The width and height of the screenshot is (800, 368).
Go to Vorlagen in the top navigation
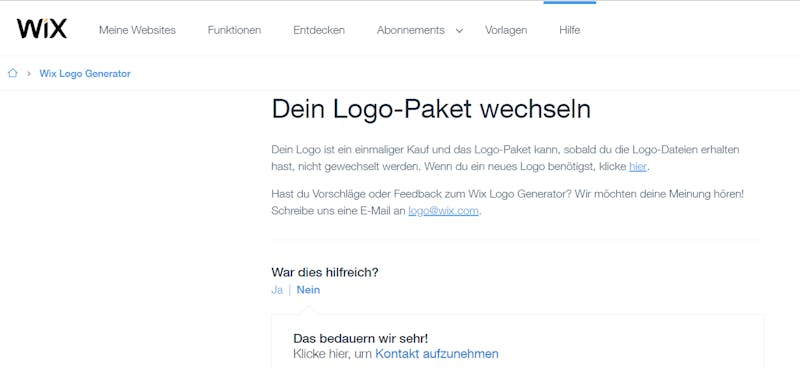pos(506,30)
